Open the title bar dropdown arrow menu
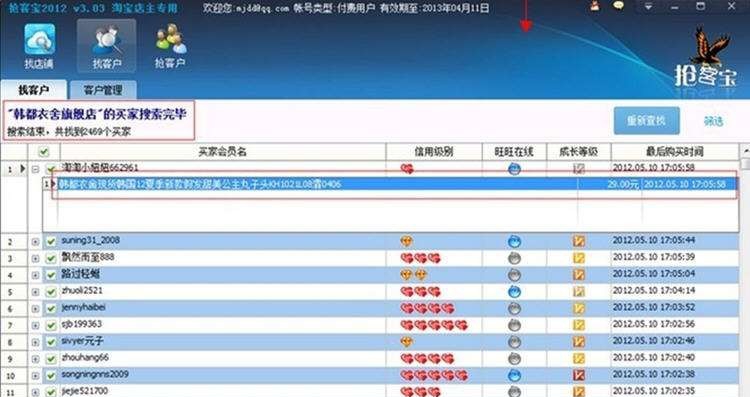 coord(649,7)
